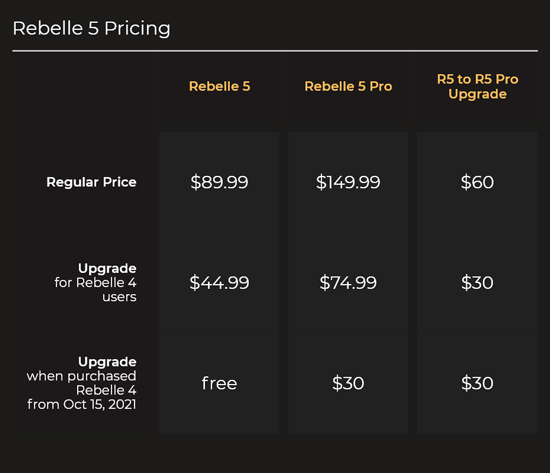Image resolution: width=550 pixels, height=473 pixels.
Task: Select the $74.99 Pro upgrade price
Action: 348,282
